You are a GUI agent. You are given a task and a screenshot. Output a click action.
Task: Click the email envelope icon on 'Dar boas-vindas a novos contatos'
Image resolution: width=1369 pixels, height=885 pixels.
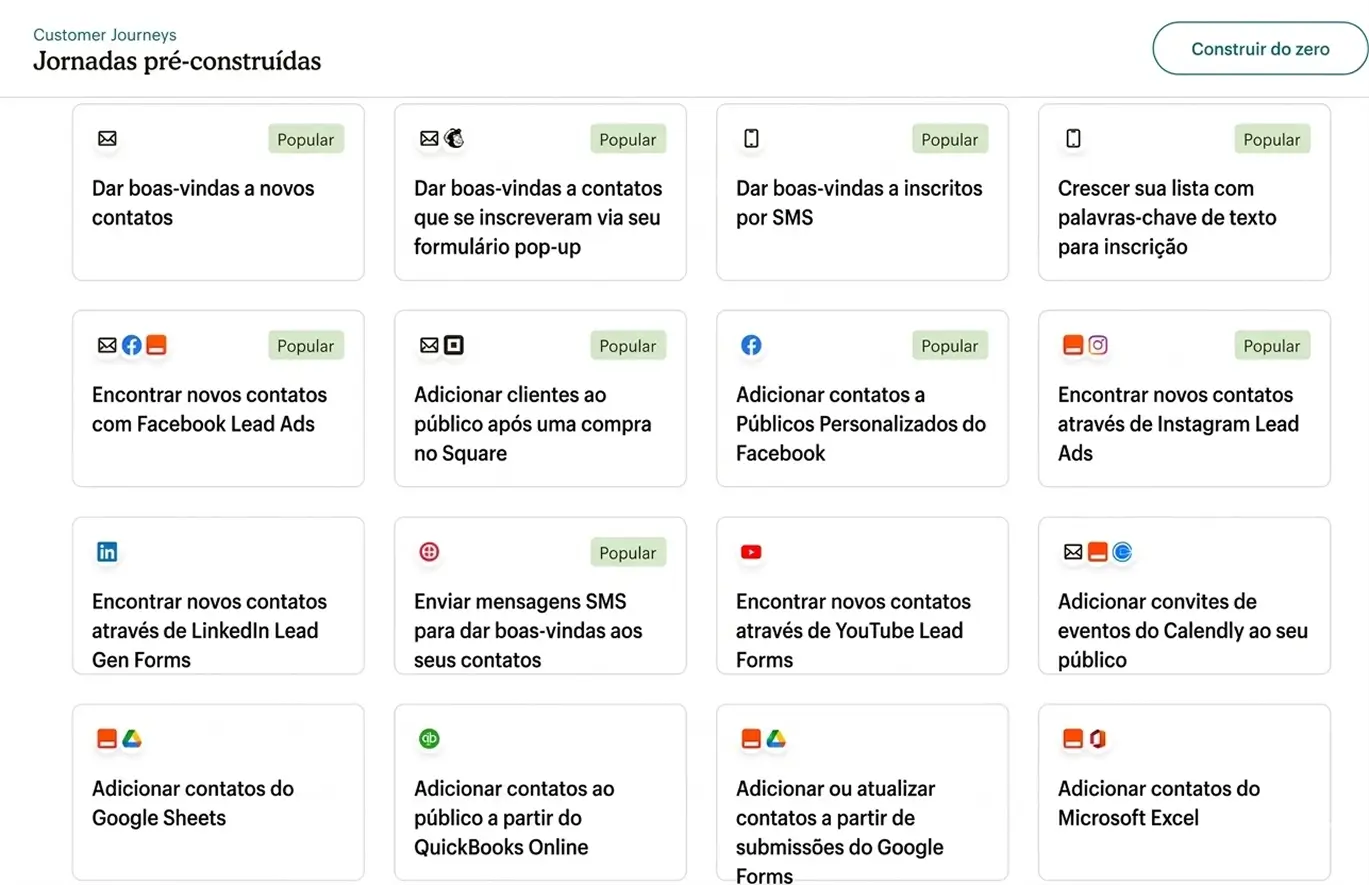click(x=107, y=140)
